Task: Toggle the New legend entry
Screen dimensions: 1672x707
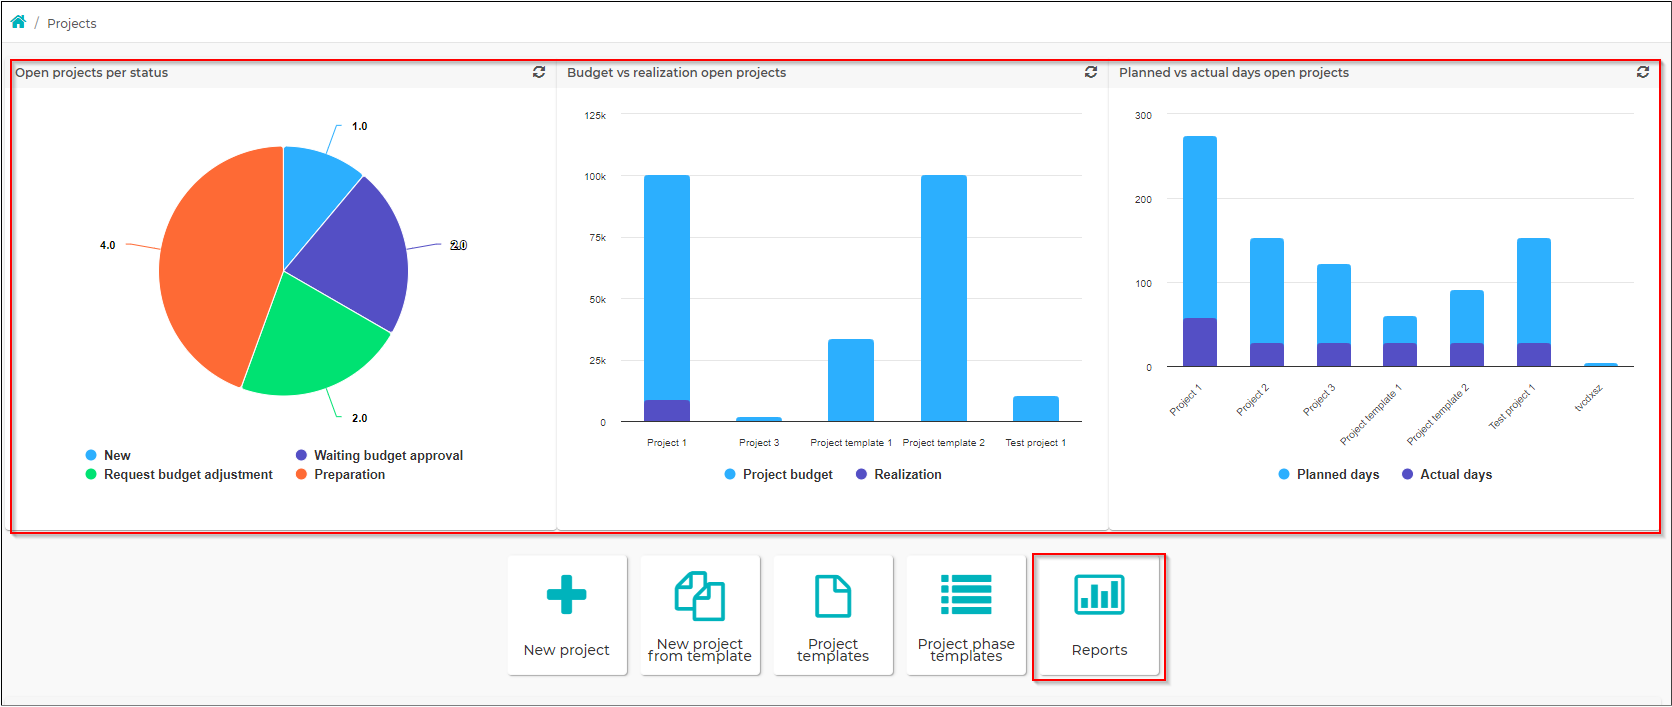Action: click(108, 455)
